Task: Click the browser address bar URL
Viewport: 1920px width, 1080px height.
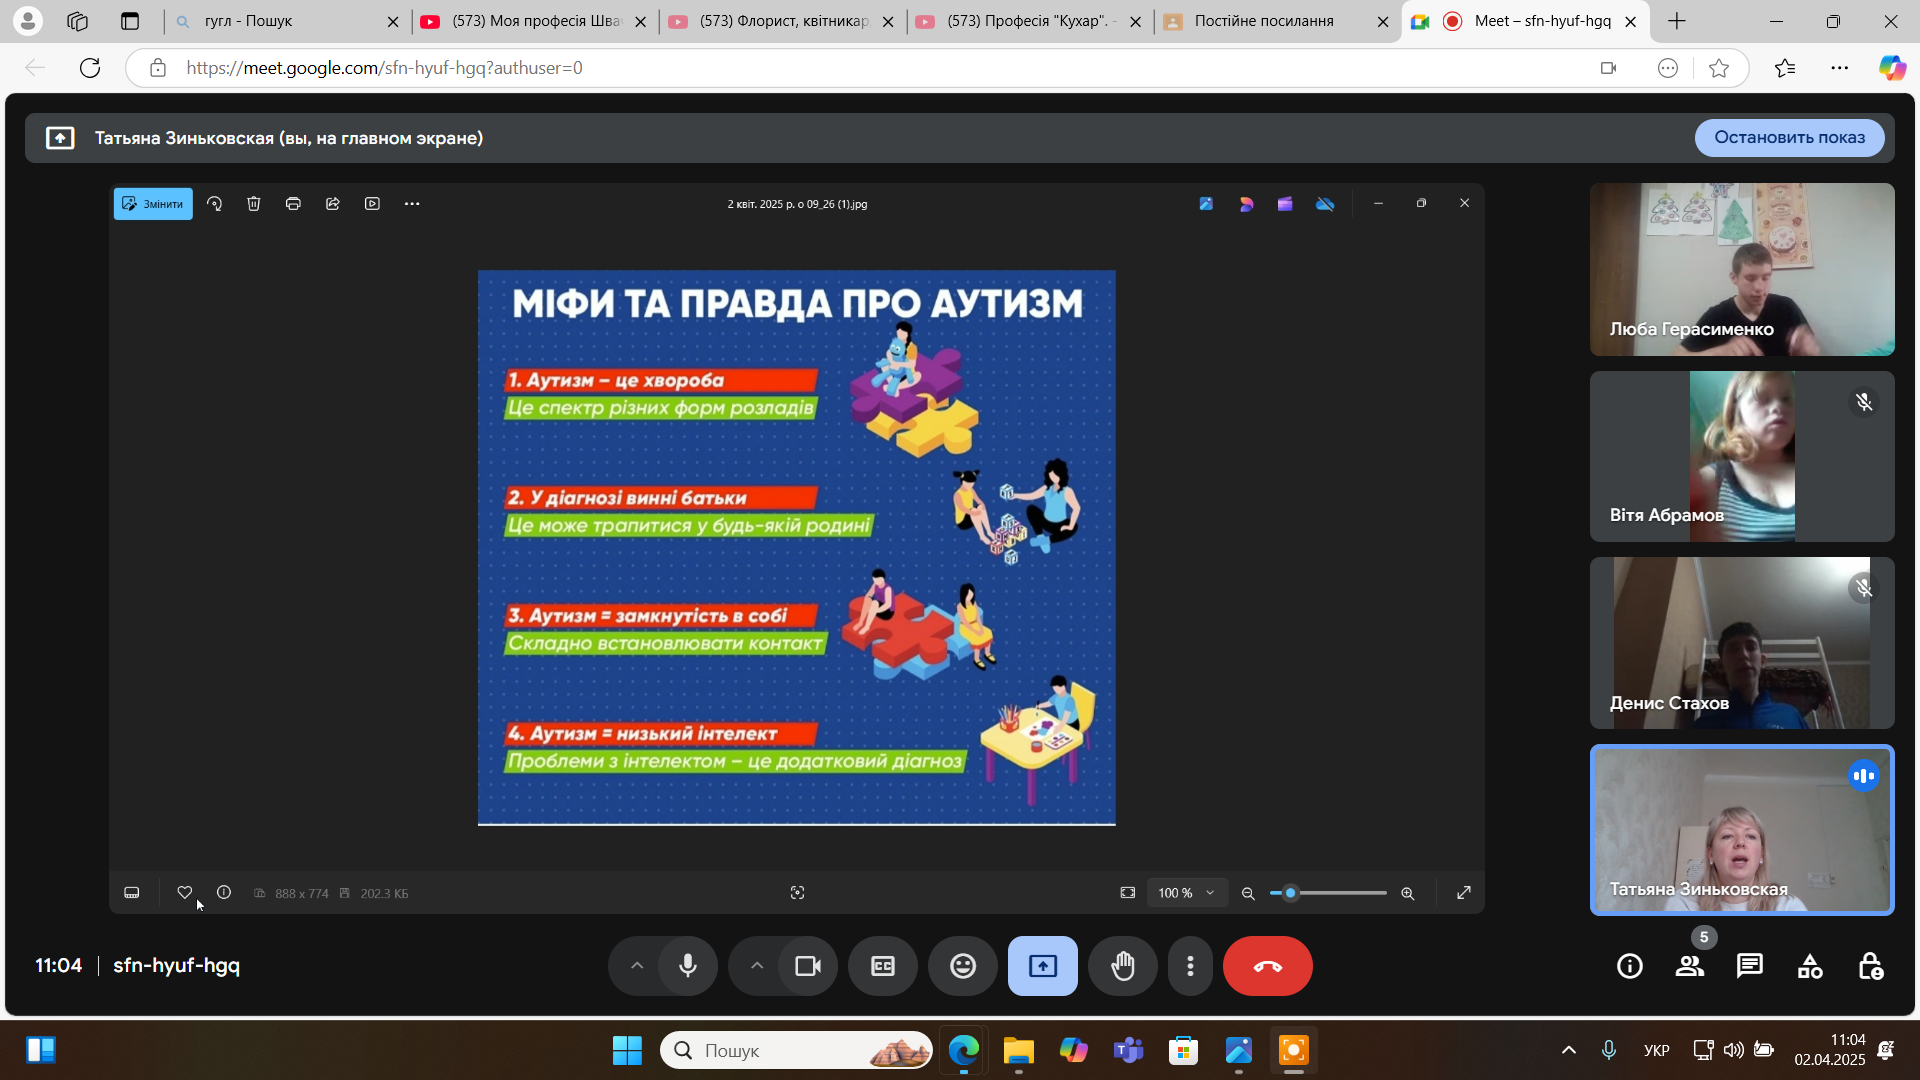Action: pyautogui.click(x=384, y=68)
